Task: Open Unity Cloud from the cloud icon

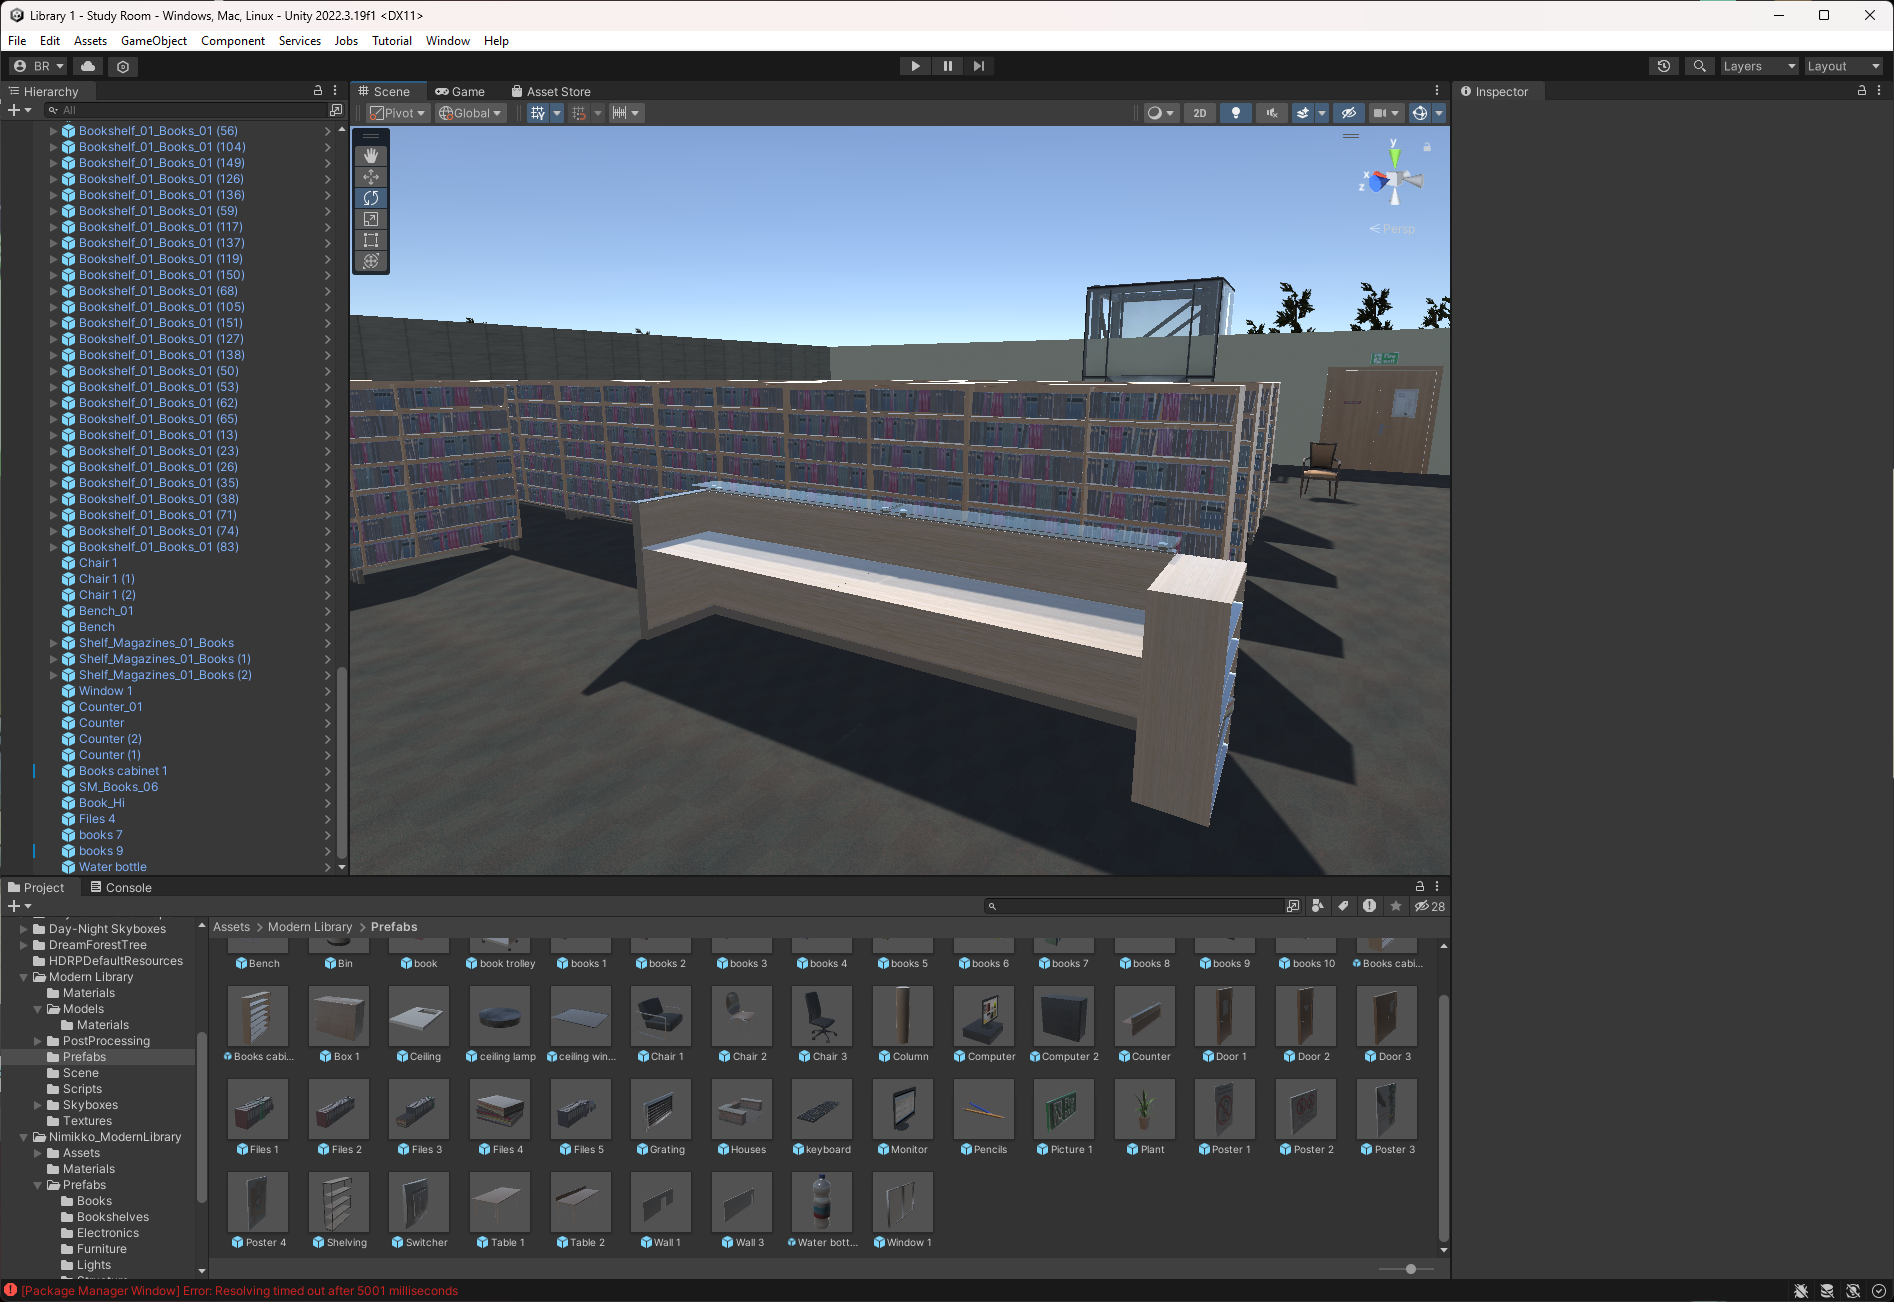Action: click(x=88, y=66)
